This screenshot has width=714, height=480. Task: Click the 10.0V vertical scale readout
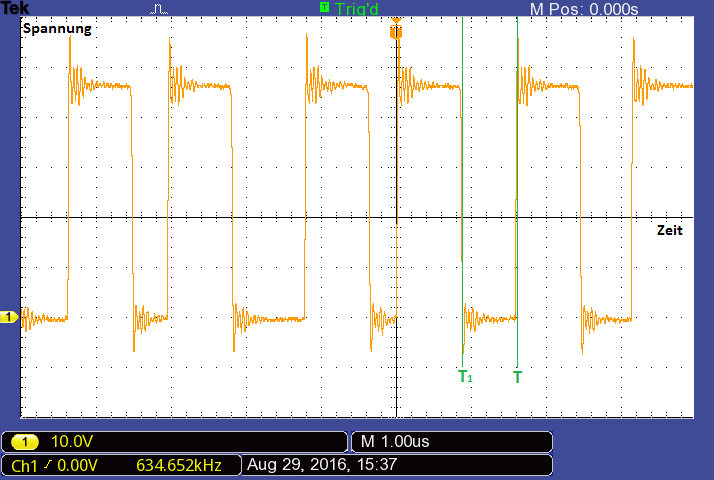tap(72, 441)
